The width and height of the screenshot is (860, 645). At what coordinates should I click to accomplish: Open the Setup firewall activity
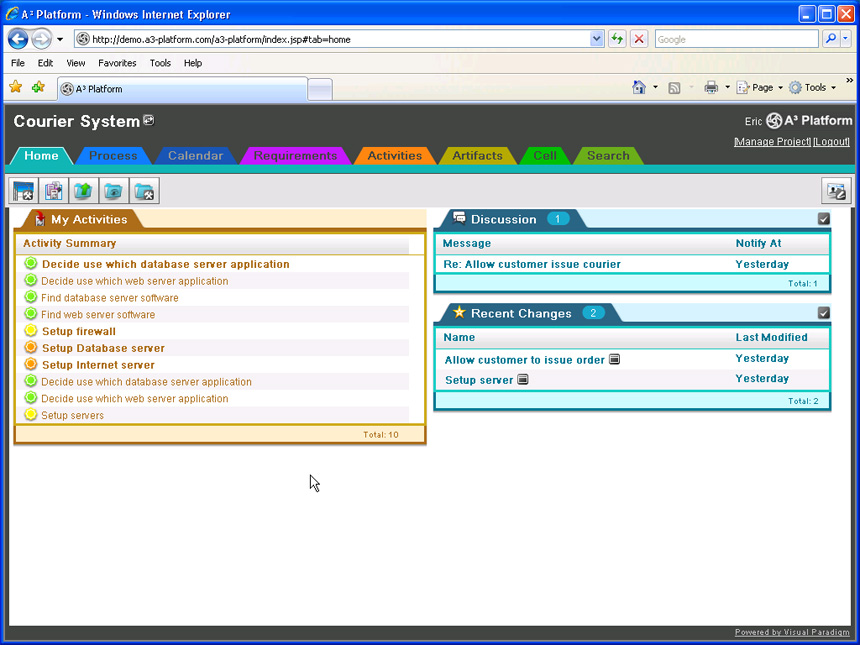pyautogui.click(x=79, y=331)
